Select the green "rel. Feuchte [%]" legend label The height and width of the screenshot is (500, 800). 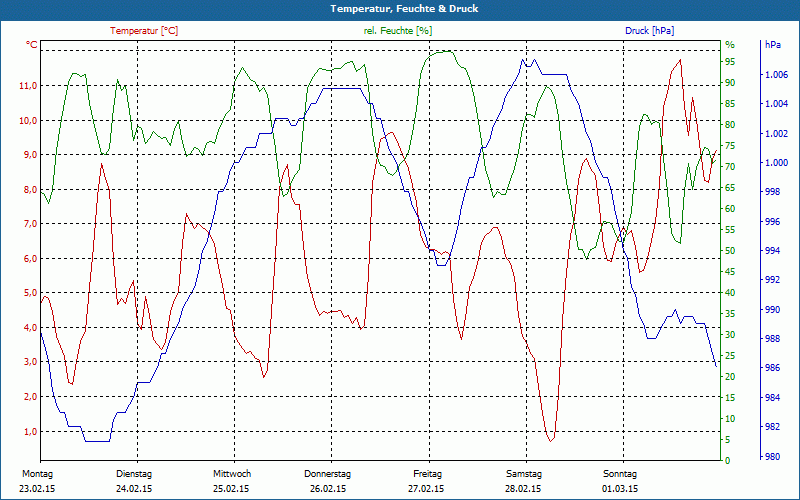tap(397, 31)
